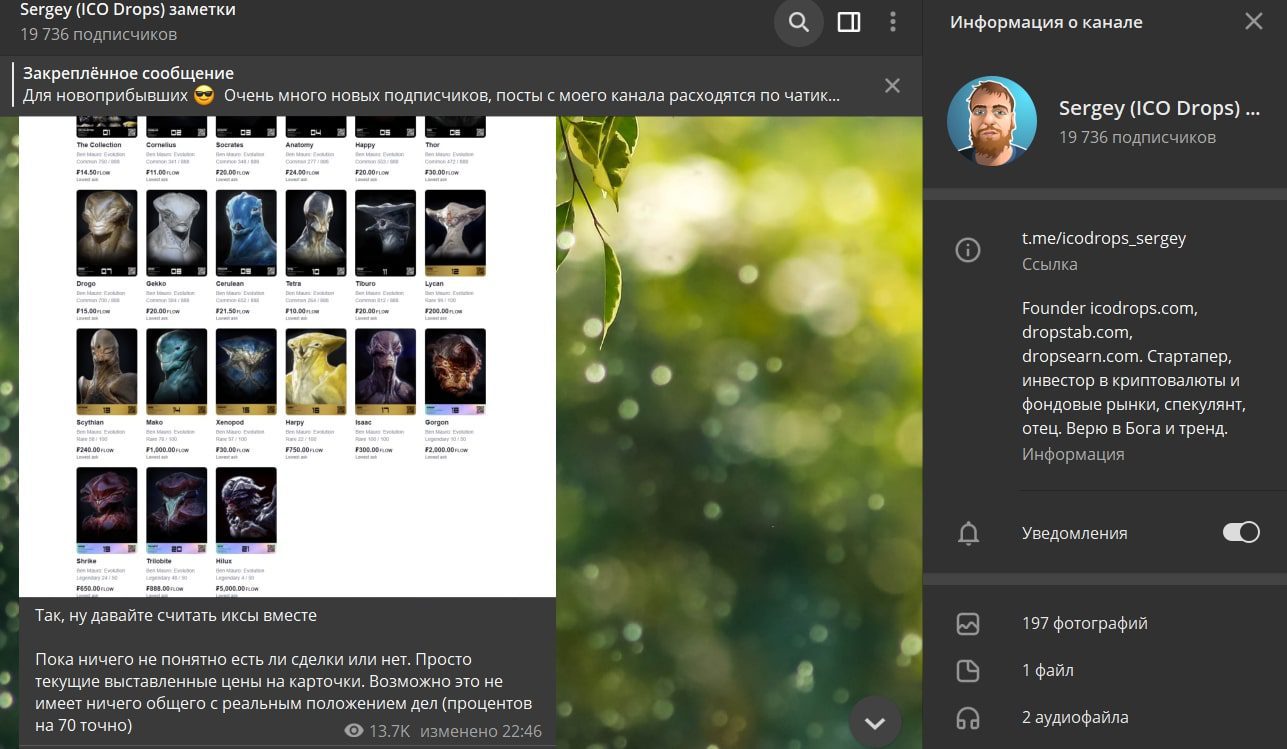
Task: Click the 'Информация' label under description
Action: [x=1073, y=454]
